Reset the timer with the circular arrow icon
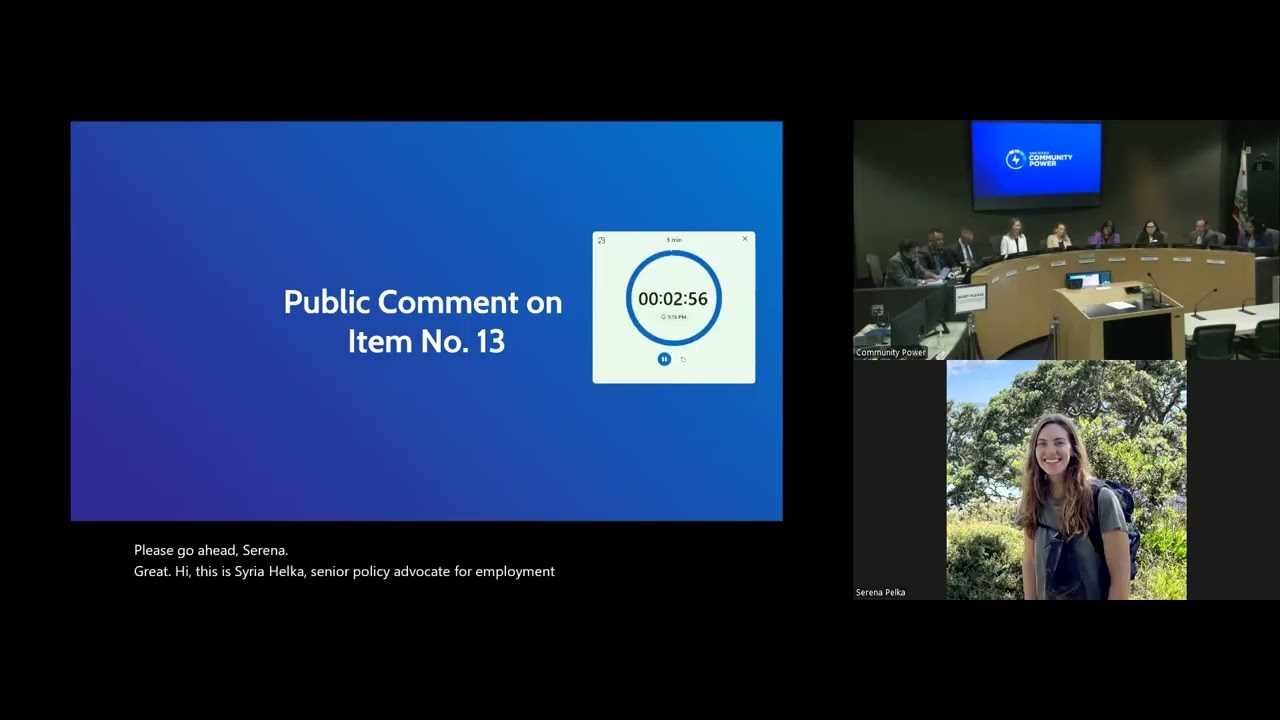 click(683, 359)
